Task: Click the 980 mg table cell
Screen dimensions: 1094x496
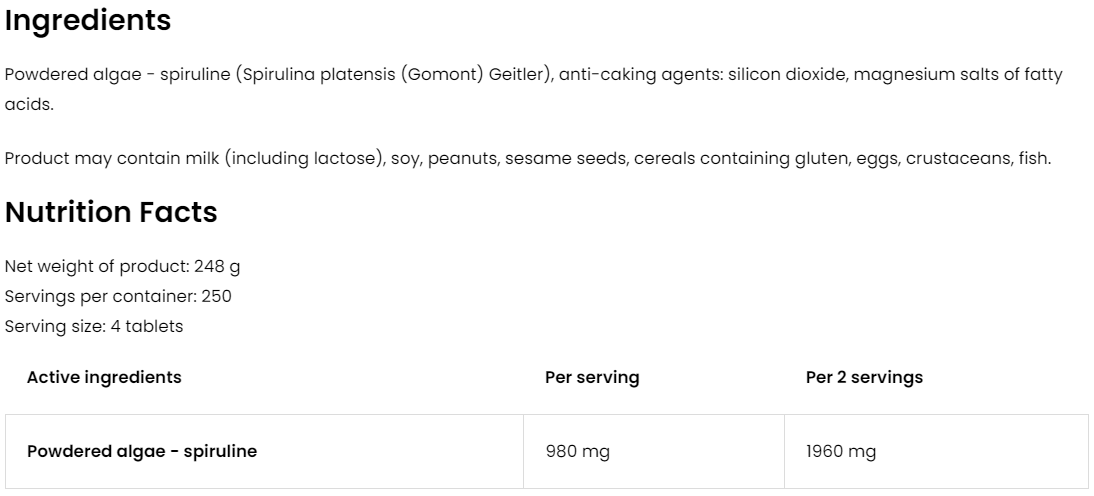Action: tap(577, 451)
